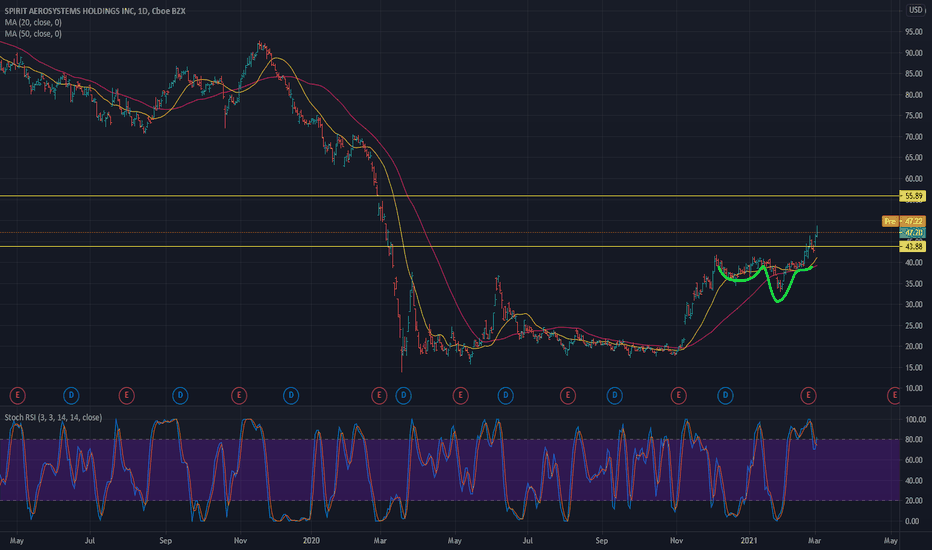Viewport: 932px width, 550px height.
Task: Click the earnings E marker above May 2019
Action: pyautogui.click(x=18, y=395)
